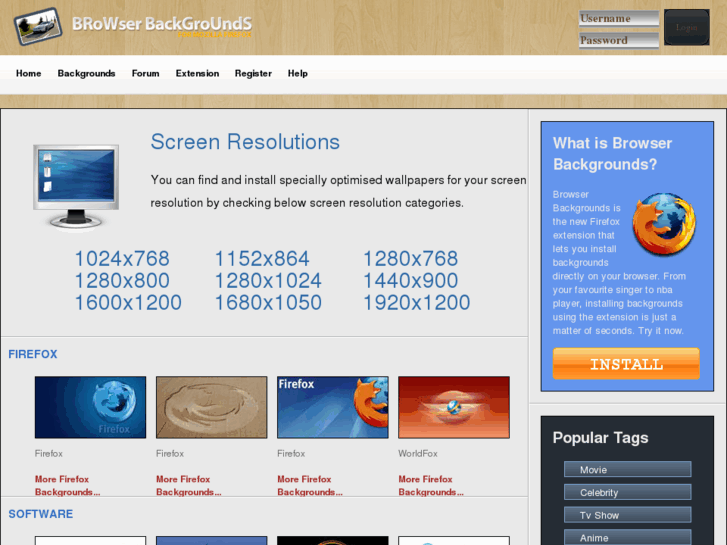Image resolution: width=727 pixels, height=545 pixels.
Task: Click the orange INSTALL button
Action: 626,364
